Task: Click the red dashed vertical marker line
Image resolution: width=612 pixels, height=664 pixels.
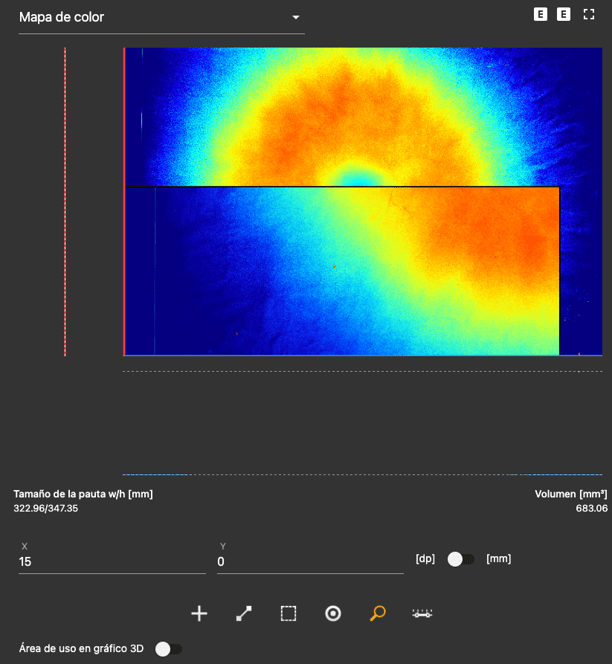Action: [x=65, y=200]
